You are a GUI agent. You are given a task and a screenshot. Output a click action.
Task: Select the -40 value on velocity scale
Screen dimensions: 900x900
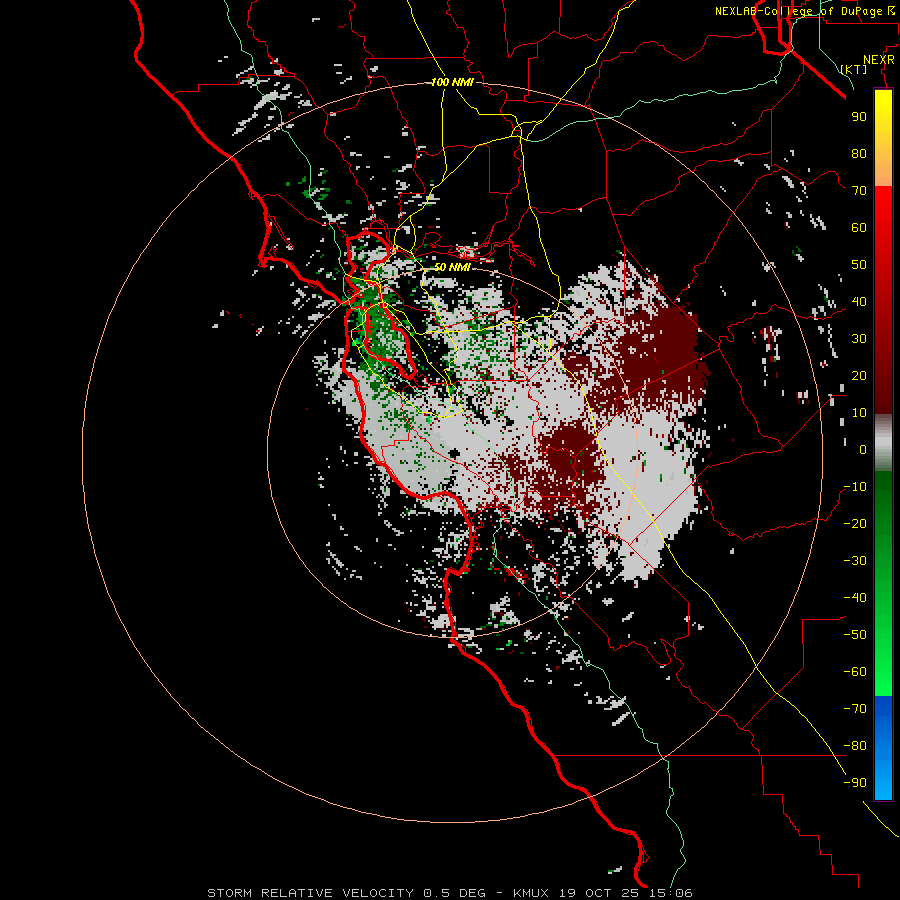click(855, 598)
